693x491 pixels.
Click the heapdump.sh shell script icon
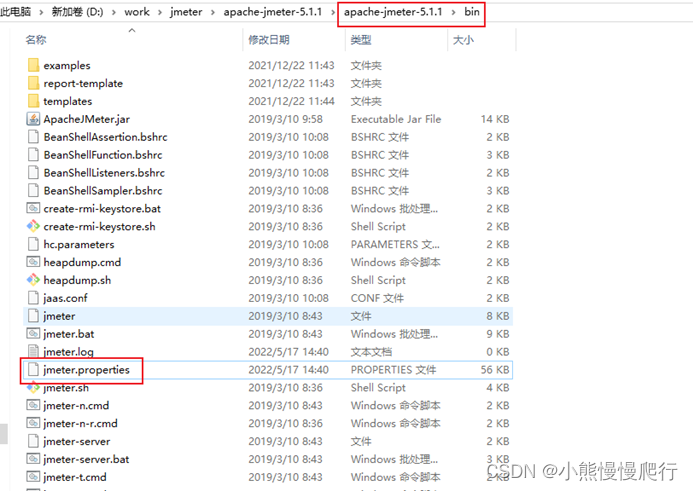[33, 280]
